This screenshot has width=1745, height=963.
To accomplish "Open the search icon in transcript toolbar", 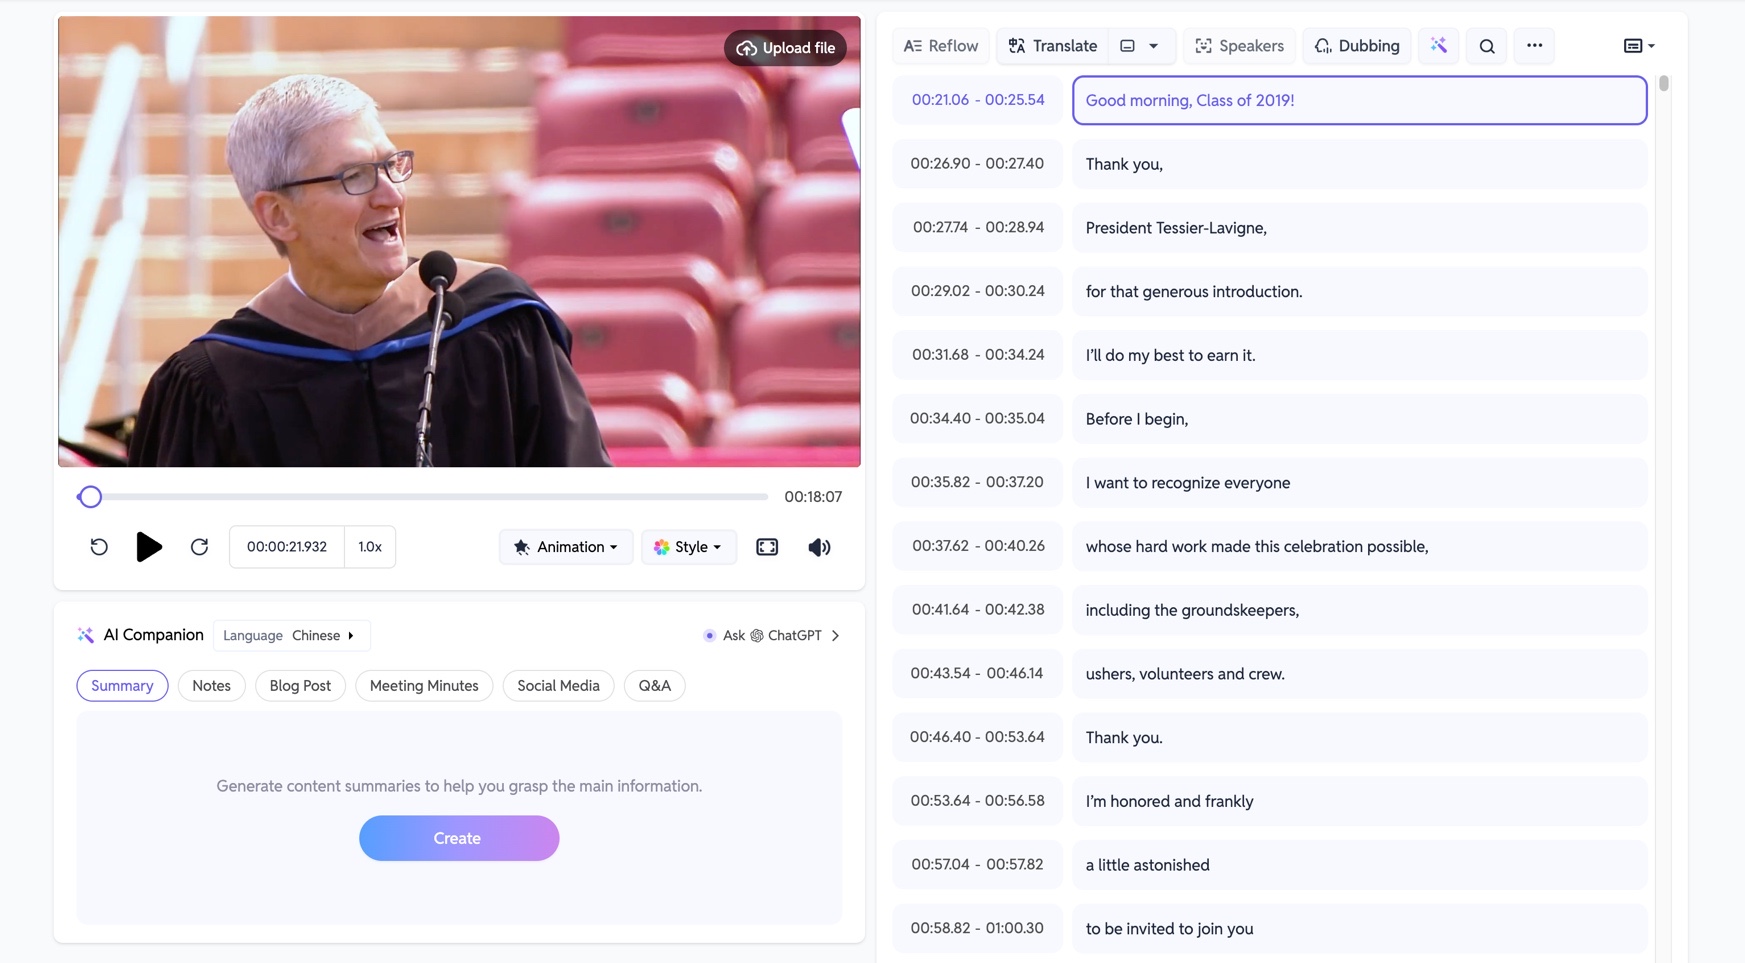I will coord(1487,46).
